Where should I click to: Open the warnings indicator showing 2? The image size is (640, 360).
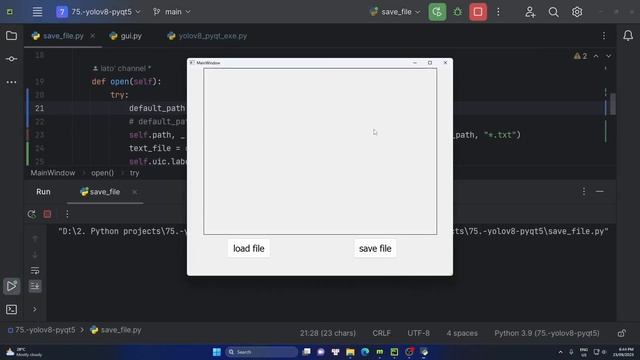(x=580, y=56)
